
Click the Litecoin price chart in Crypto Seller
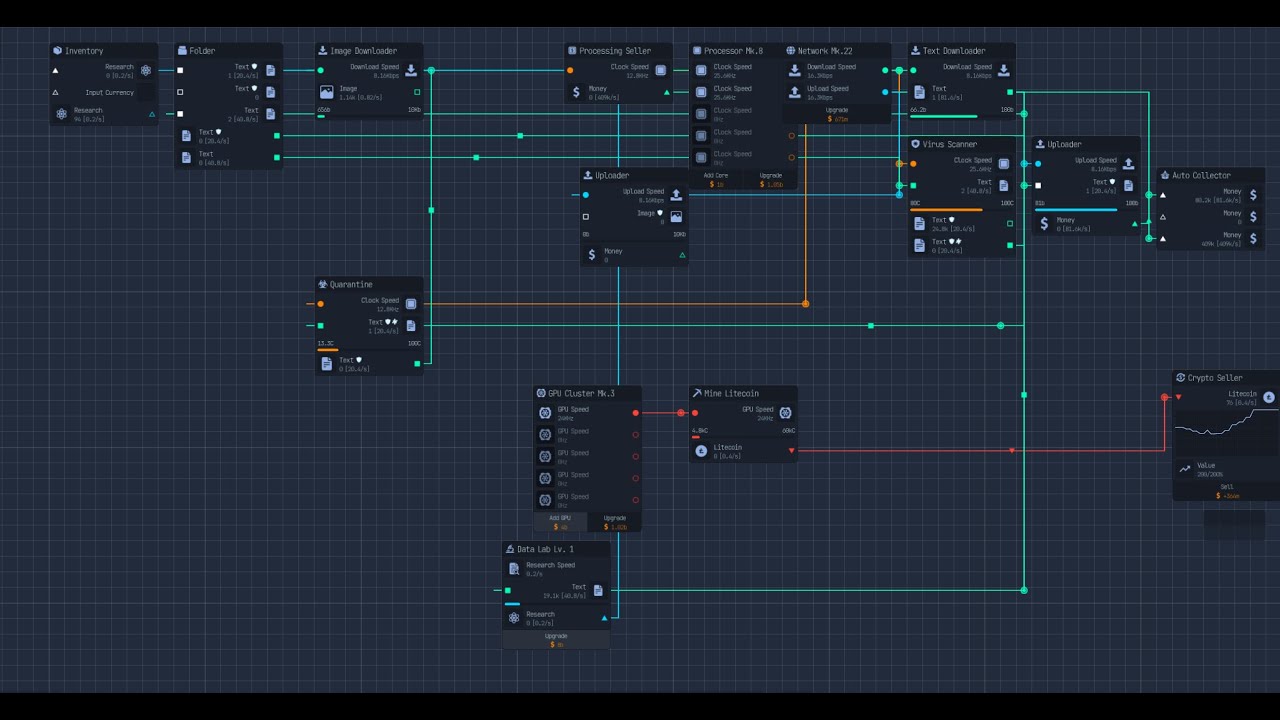click(1227, 432)
